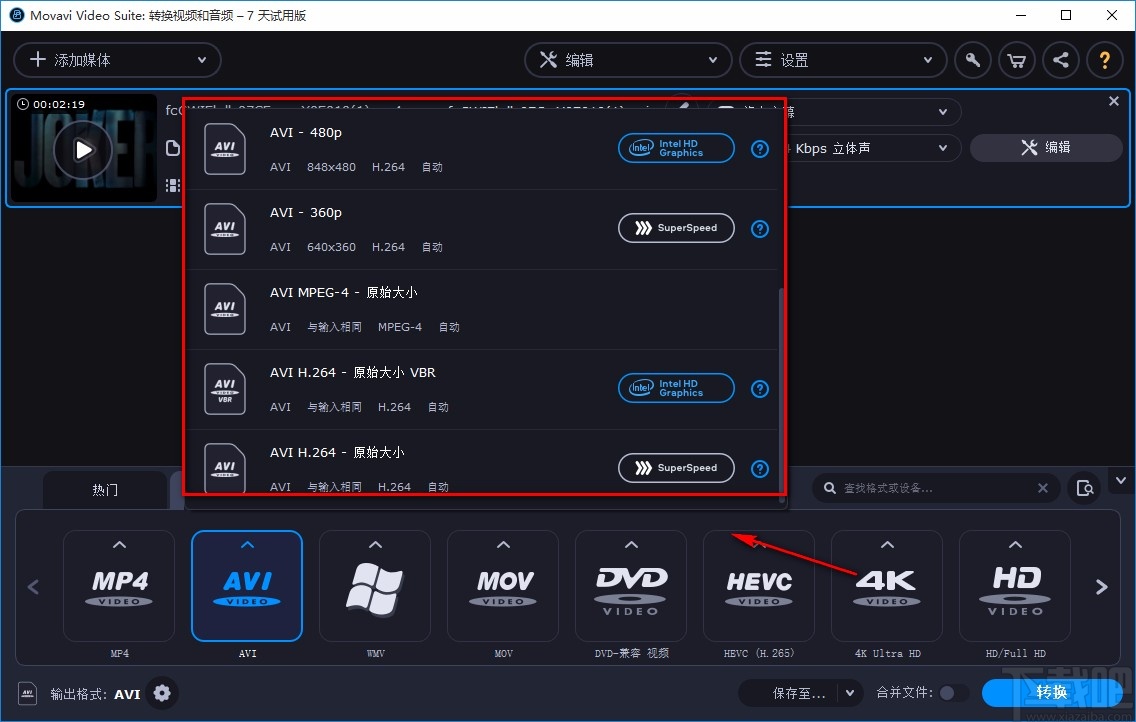The width and height of the screenshot is (1136, 722).
Task: Click the share icon in the toolbar
Action: click(1060, 60)
